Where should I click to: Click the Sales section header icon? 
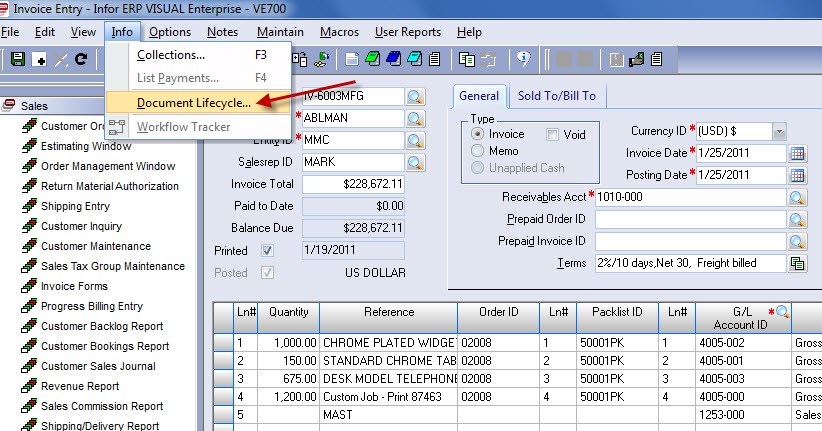tap(8, 105)
